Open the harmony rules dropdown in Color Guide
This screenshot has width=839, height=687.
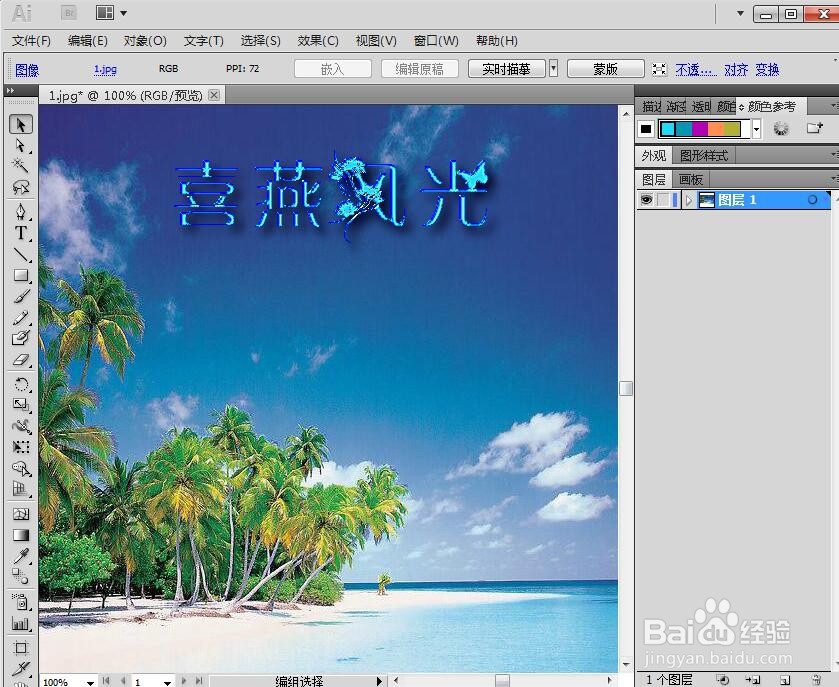[x=757, y=129]
